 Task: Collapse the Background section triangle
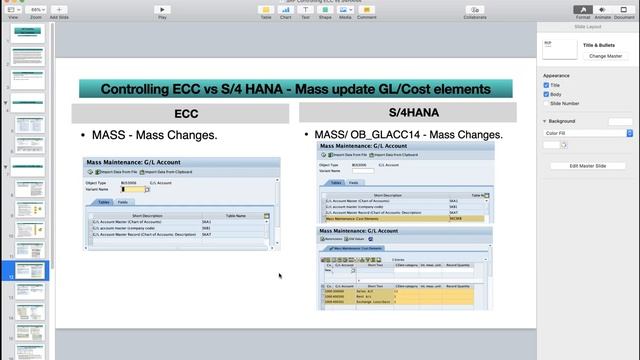tap(544, 121)
